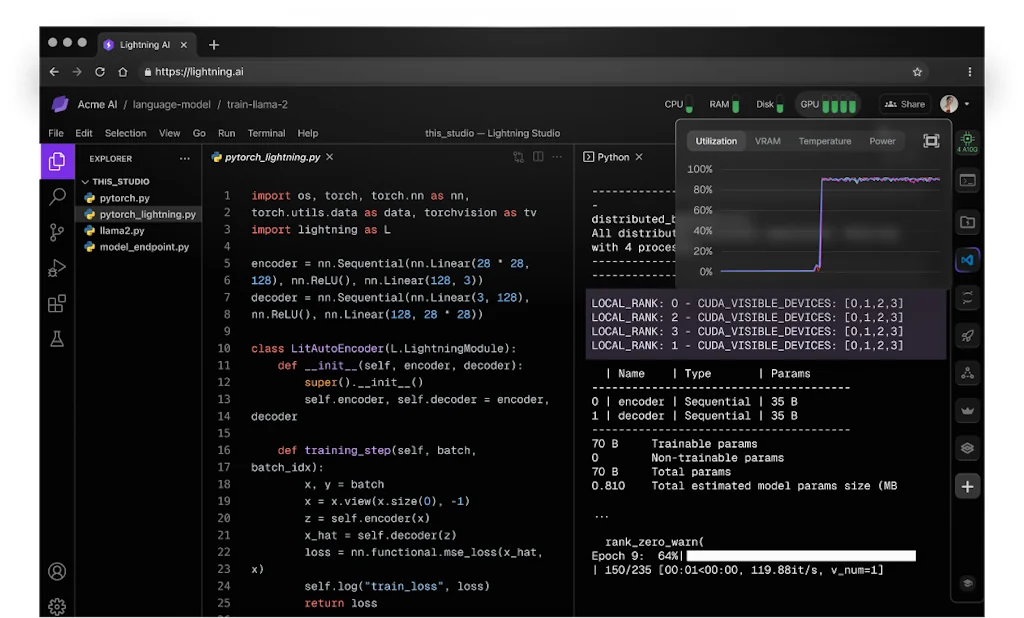This screenshot has width=1024, height=618.
Task: Switch to the Temperature tab
Action: (x=824, y=141)
